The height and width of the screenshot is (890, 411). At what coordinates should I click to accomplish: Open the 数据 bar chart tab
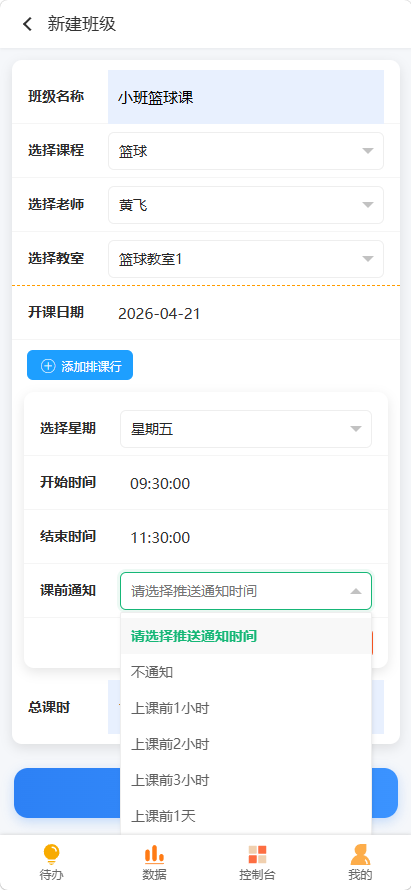154,862
